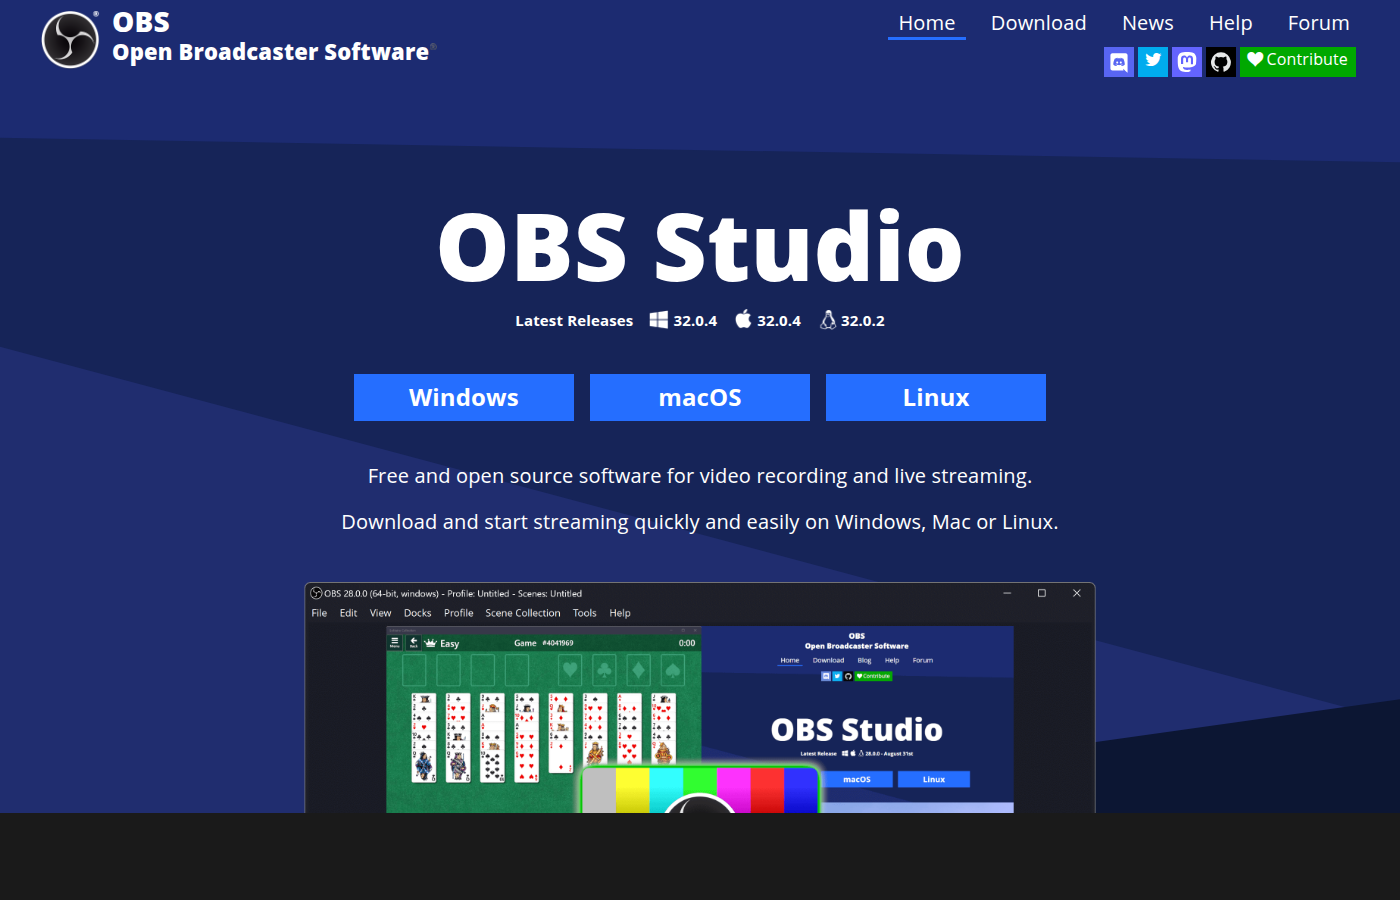Click the OBS logo in the header
Screen dimensions: 1400x900
[69, 39]
